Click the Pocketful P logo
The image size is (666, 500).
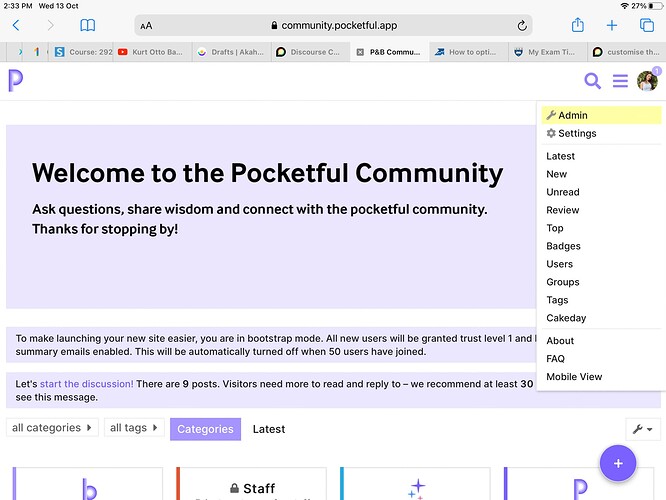[x=16, y=81]
